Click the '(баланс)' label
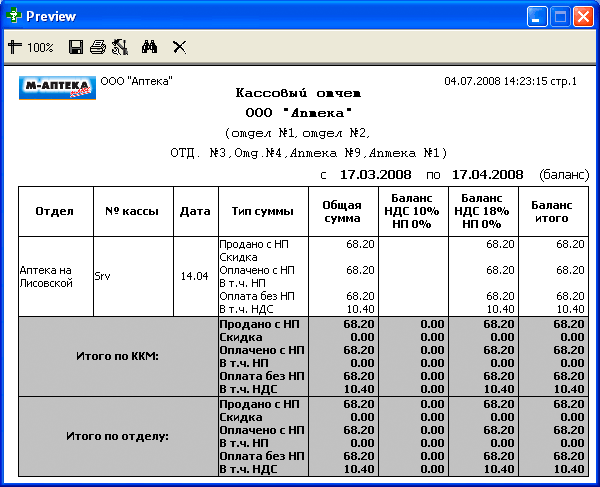Viewport: 600px width, 487px height. point(564,175)
